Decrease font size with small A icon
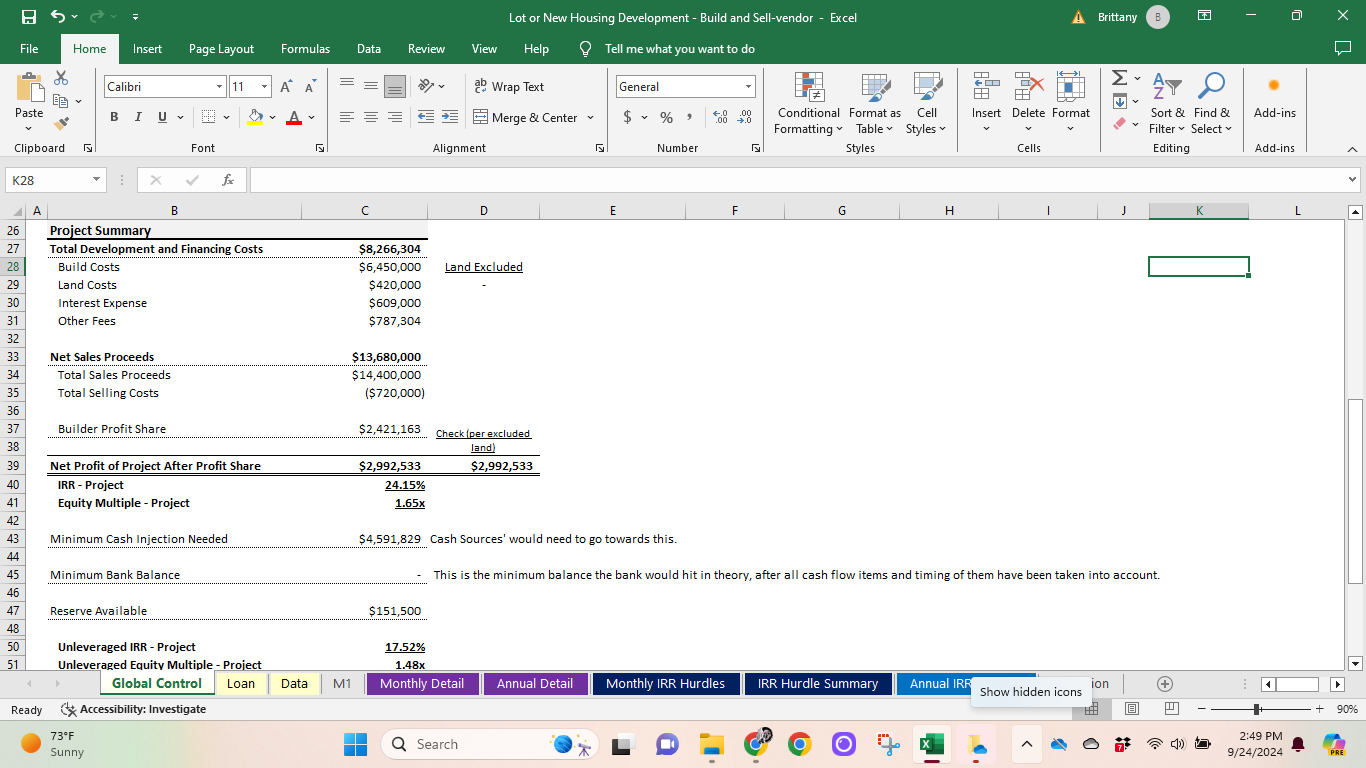 click(x=310, y=88)
